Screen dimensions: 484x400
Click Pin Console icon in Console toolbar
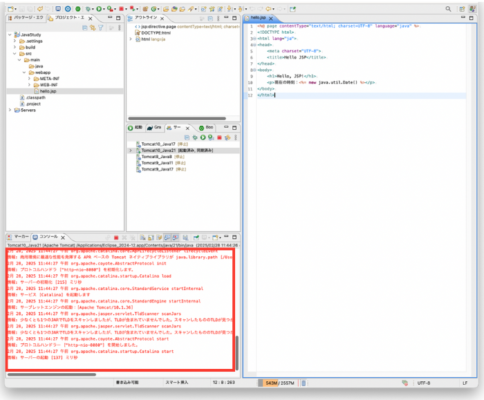[196, 238]
